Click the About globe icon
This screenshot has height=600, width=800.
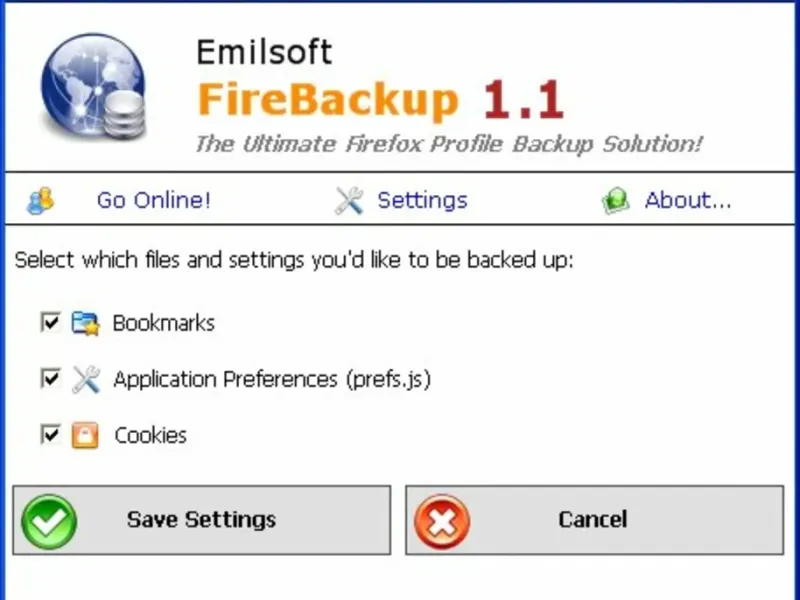(x=616, y=201)
